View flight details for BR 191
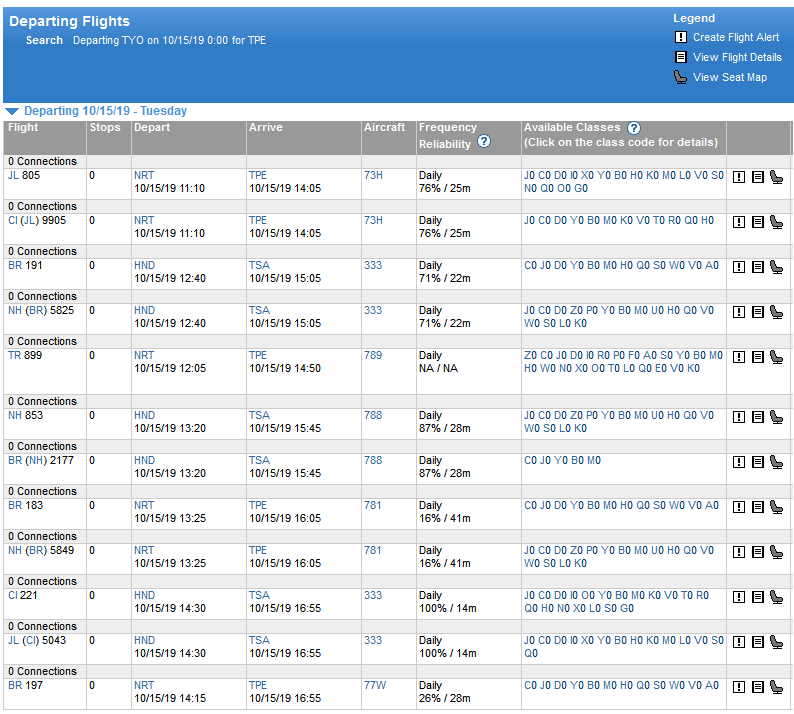Viewport: 794px width, 714px height. click(x=758, y=267)
